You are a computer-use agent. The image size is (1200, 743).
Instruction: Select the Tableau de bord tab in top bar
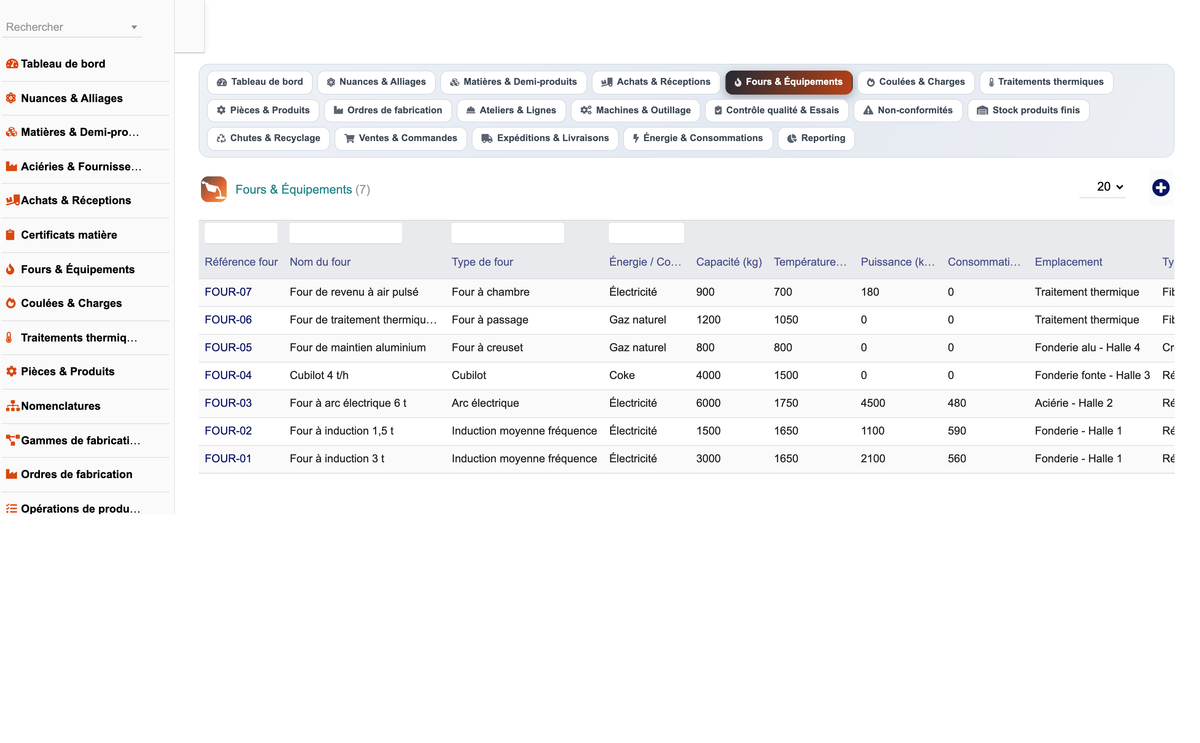point(260,82)
